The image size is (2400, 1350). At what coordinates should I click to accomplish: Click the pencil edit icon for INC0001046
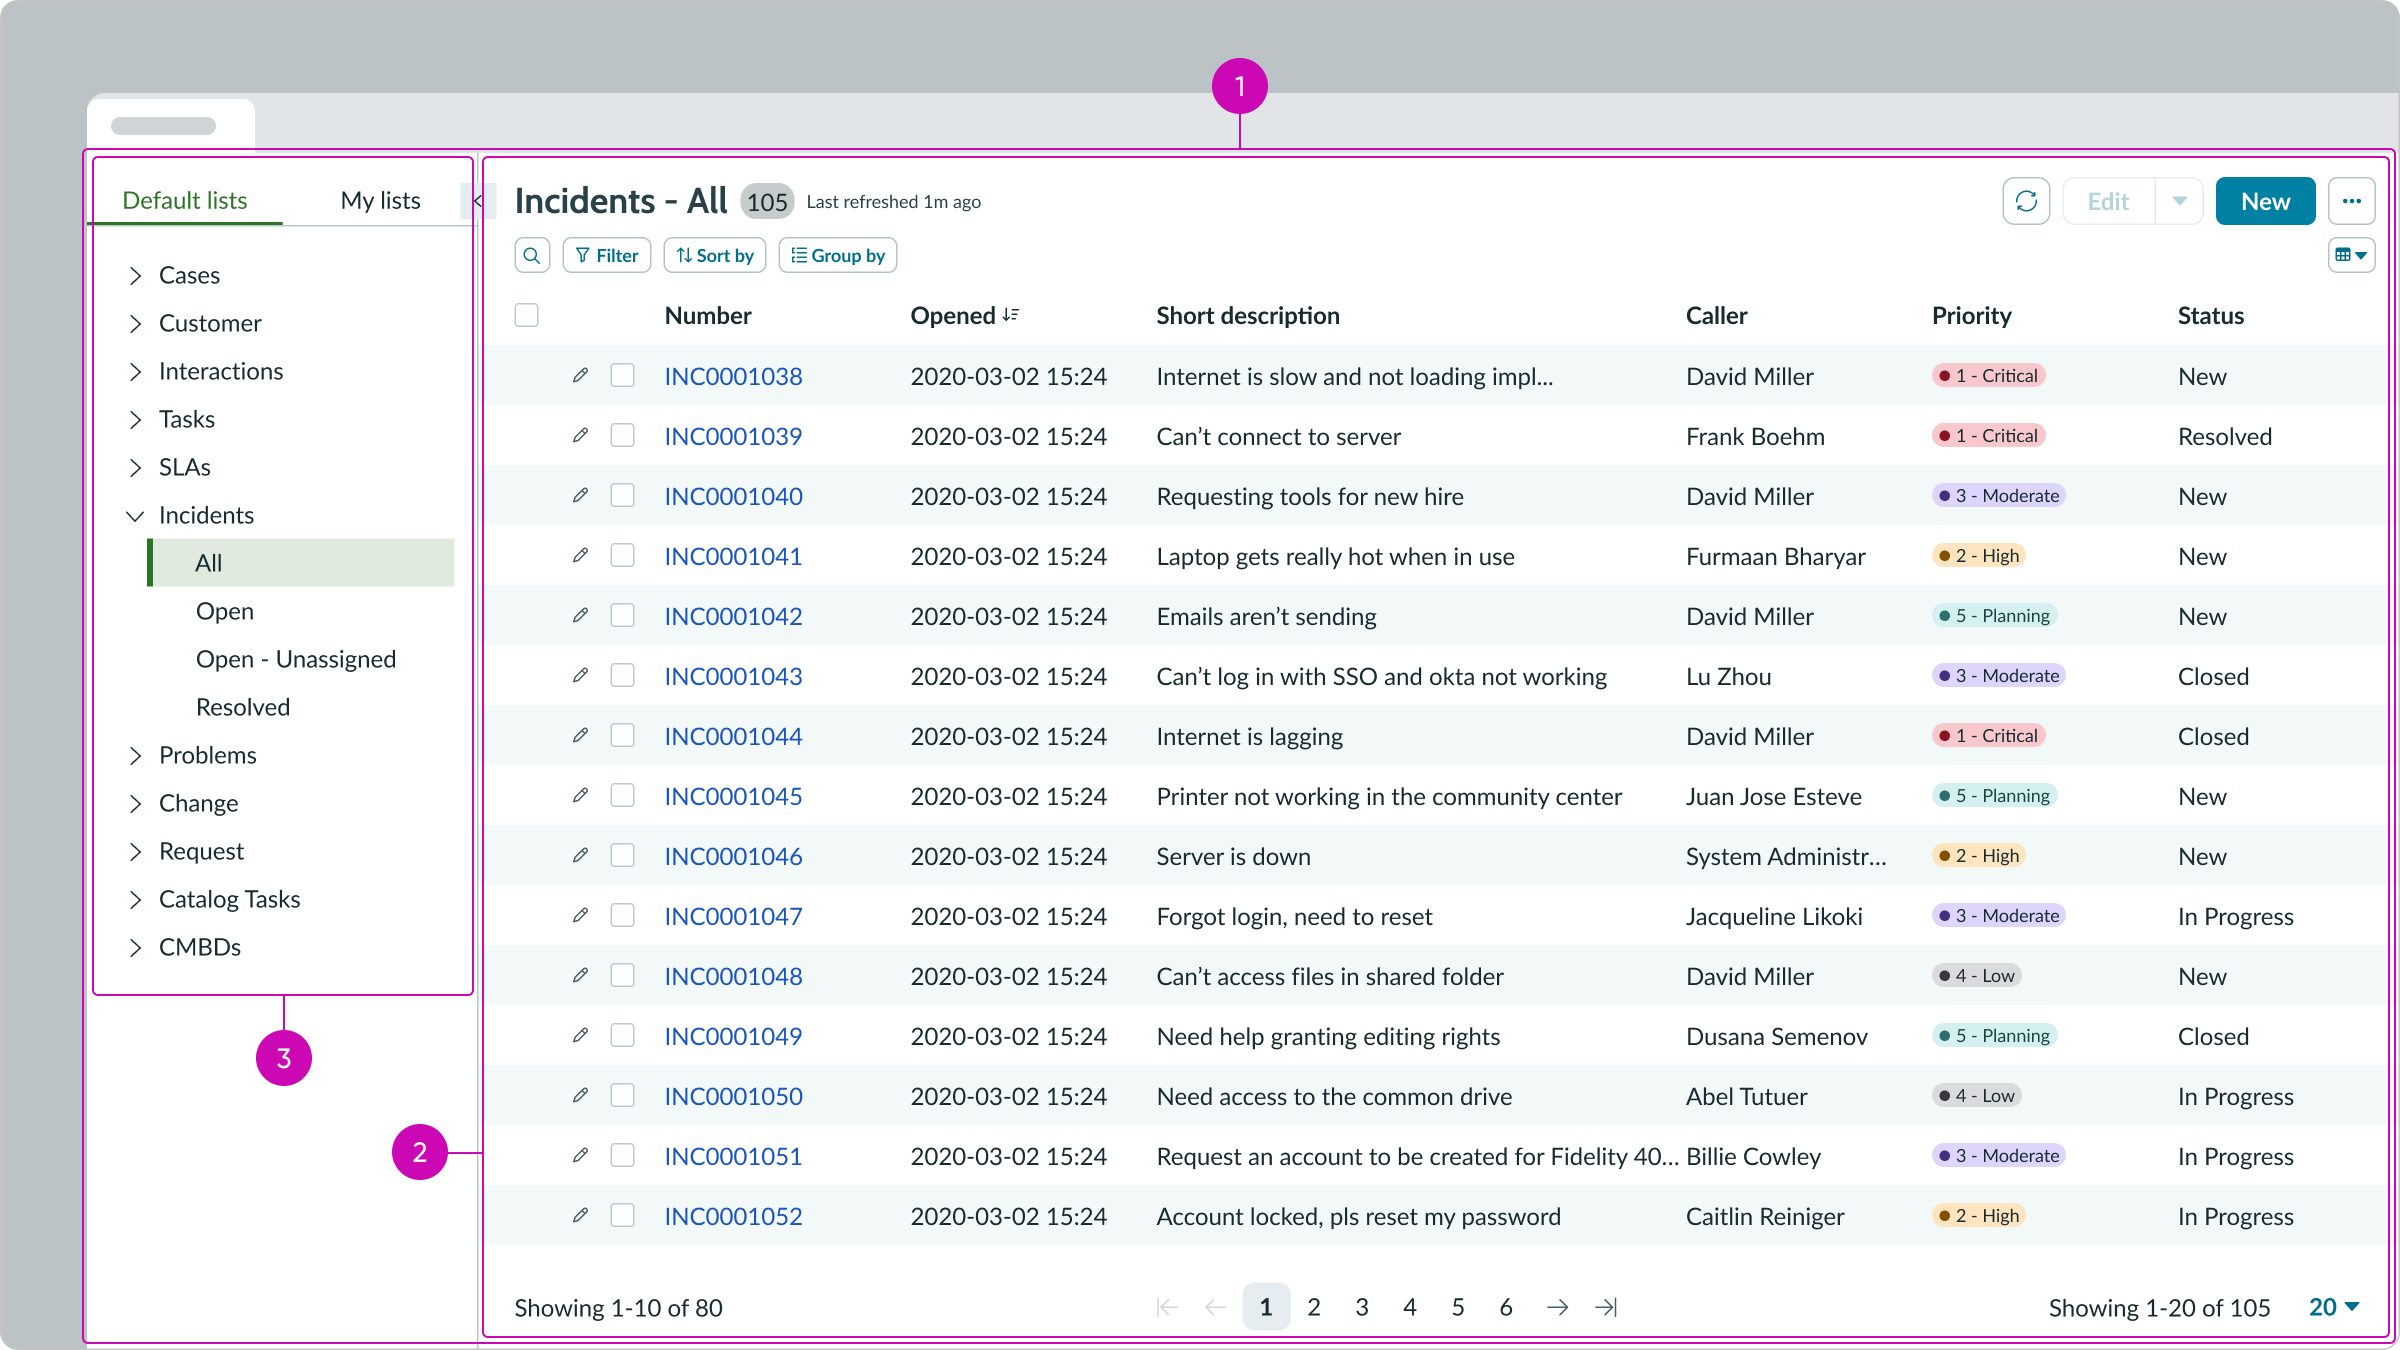[x=580, y=855]
